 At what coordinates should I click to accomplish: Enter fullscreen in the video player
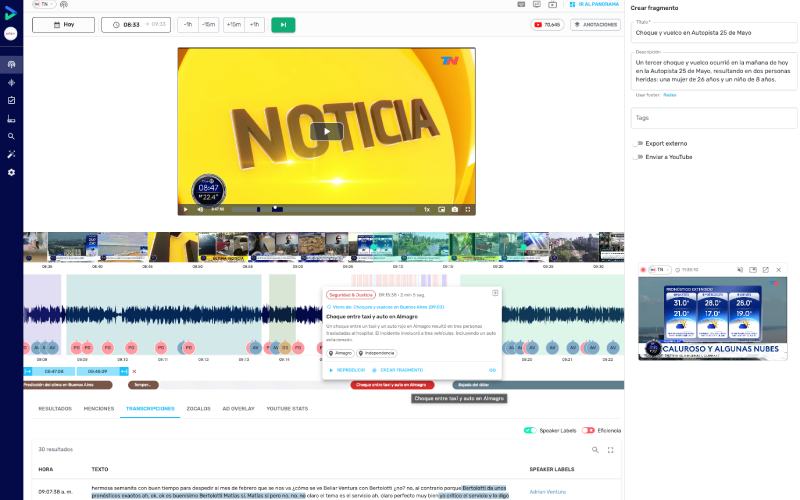click(469, 209)
